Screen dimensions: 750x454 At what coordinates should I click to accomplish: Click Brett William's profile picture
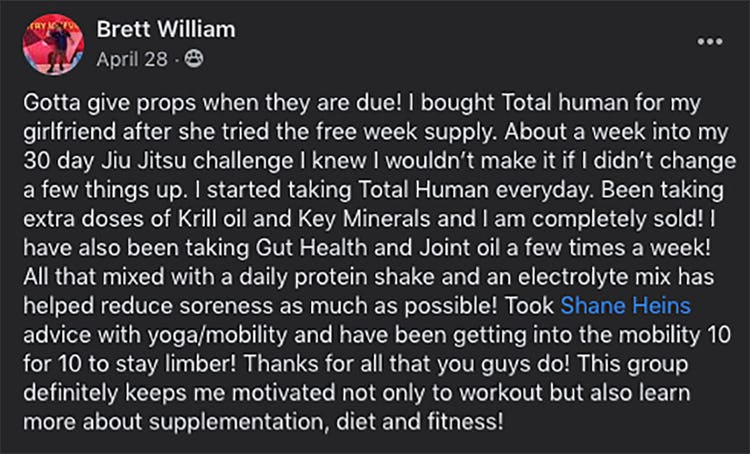[56, 42]
